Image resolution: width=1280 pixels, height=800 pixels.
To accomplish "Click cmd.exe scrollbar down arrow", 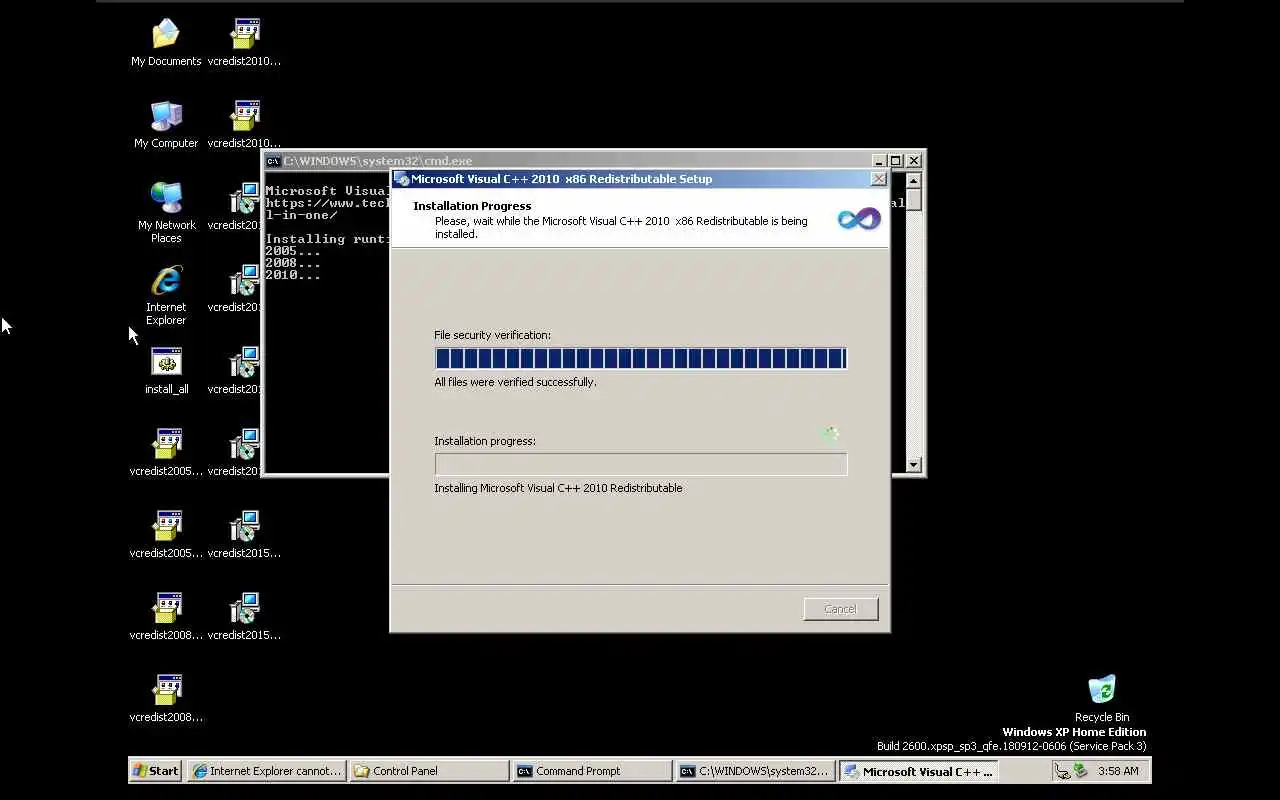I will 913,464.
